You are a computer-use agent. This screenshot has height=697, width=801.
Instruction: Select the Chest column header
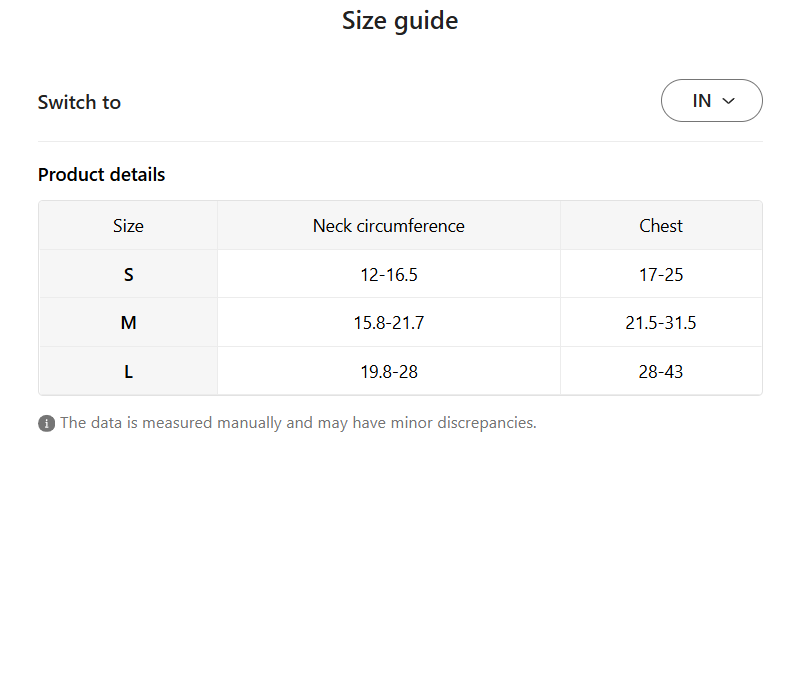[661, 226]
